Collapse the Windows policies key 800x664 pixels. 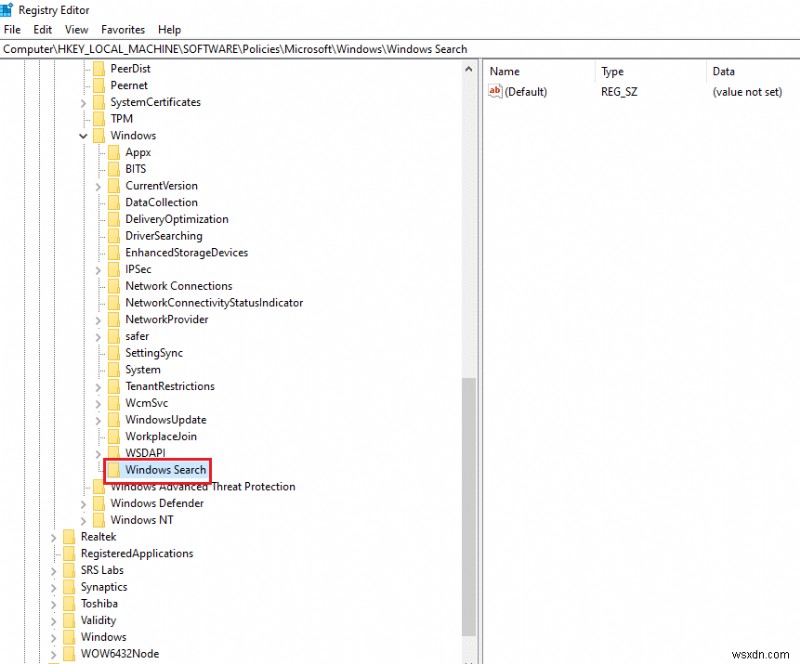pyautogui.click(x=83, y=136)
